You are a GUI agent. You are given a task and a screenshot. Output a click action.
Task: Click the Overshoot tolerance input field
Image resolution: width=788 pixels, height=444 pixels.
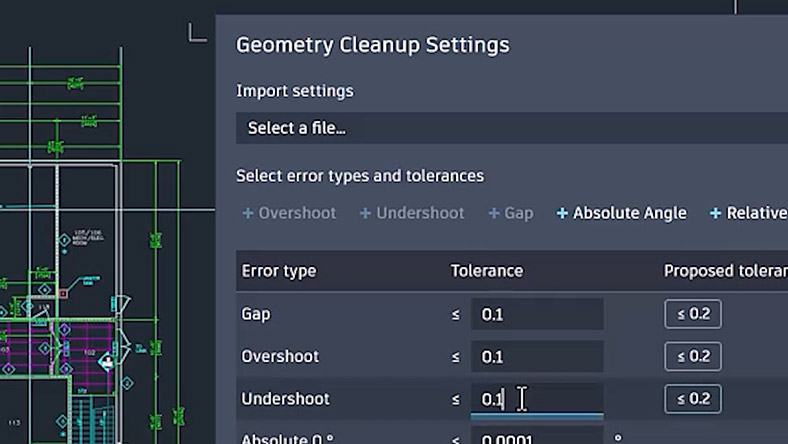pyautogui.click(x=537, y=357)
